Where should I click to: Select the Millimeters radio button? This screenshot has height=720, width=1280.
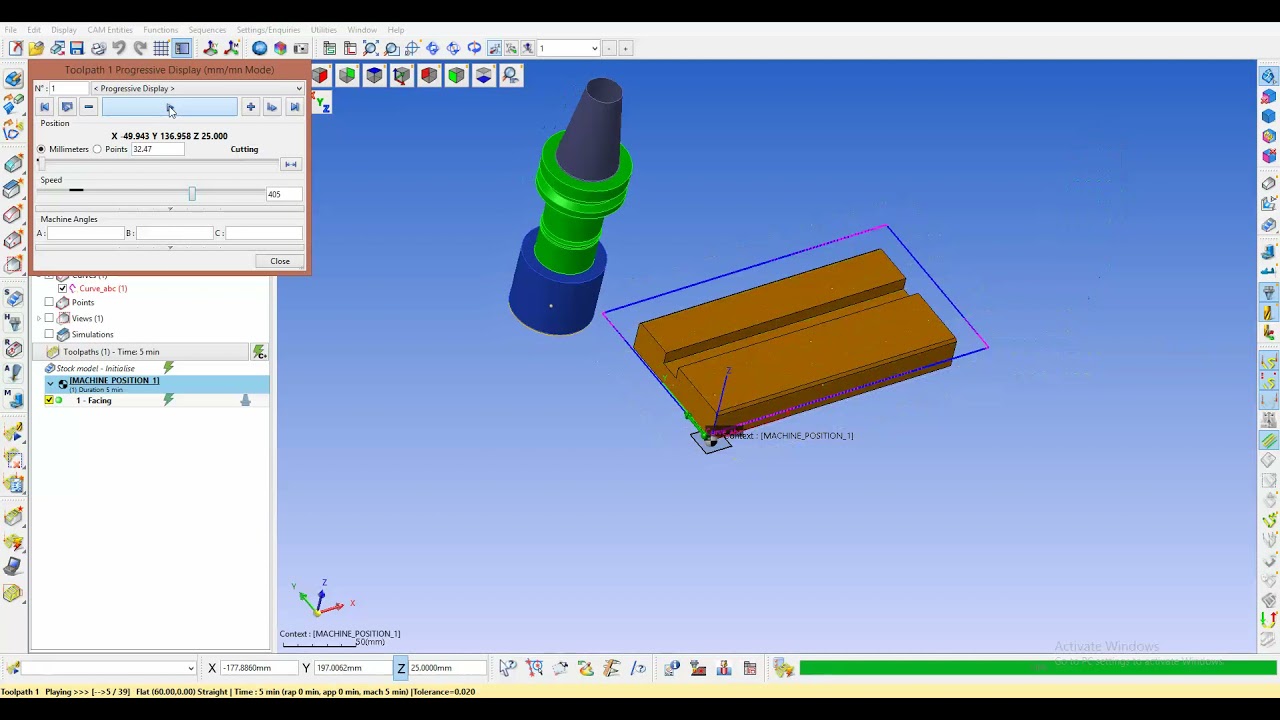pos(41,149)
